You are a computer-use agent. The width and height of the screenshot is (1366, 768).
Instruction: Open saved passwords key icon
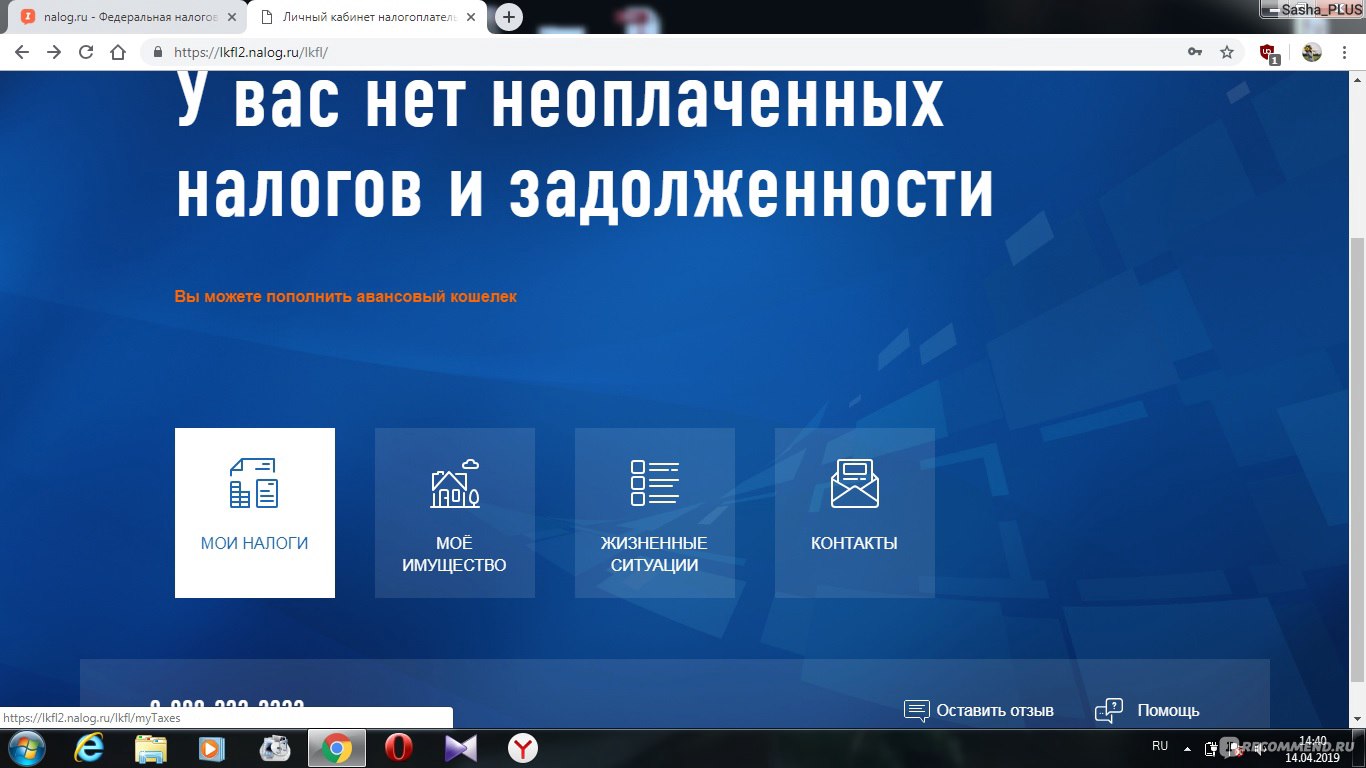1194,52
